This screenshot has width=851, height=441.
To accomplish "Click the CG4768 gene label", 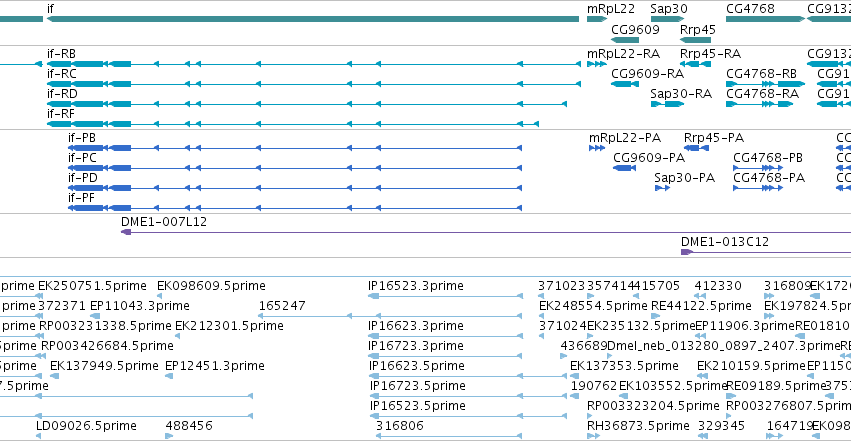I will point(750,9).
